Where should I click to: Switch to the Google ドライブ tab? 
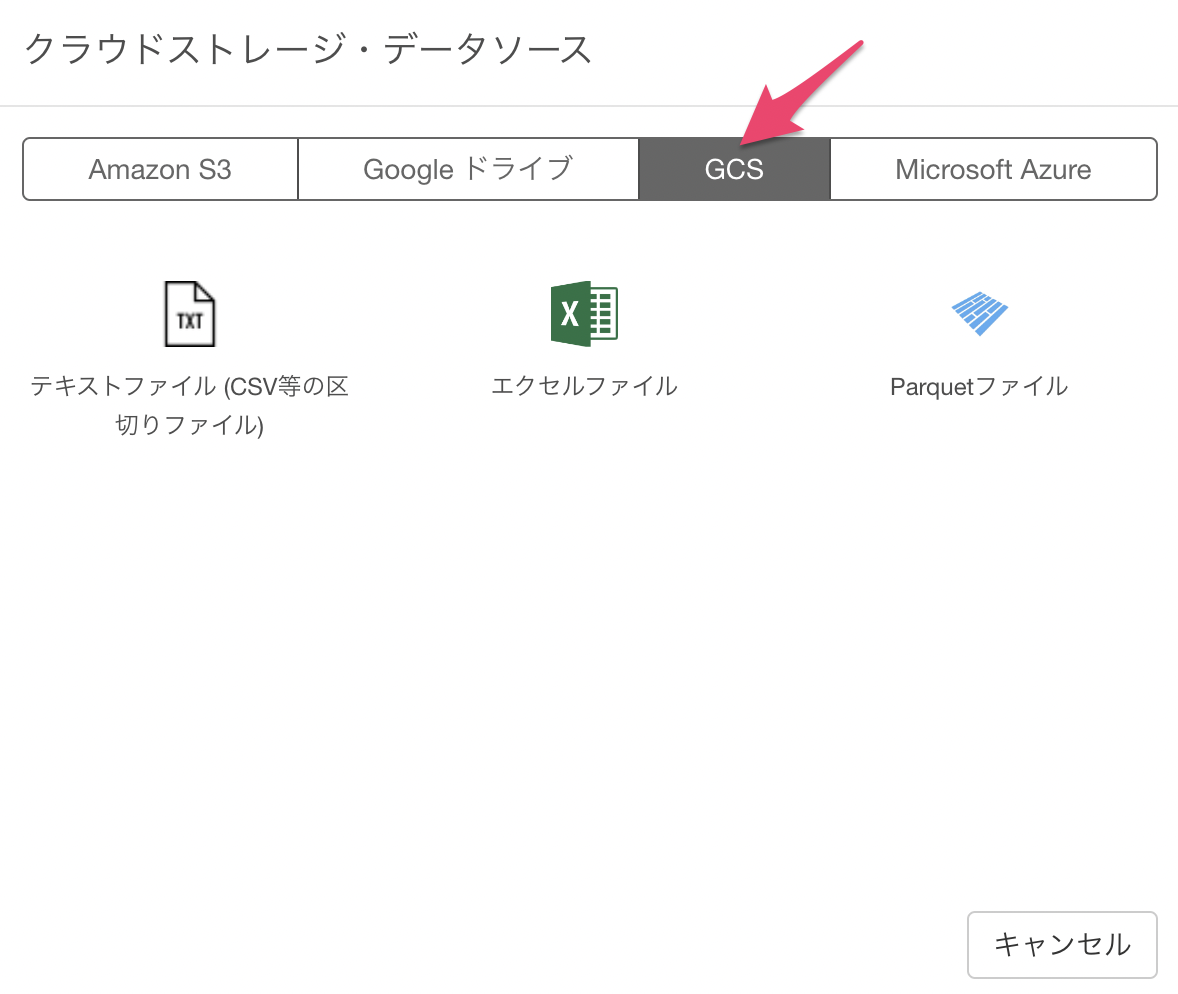[x=468, y=169]
